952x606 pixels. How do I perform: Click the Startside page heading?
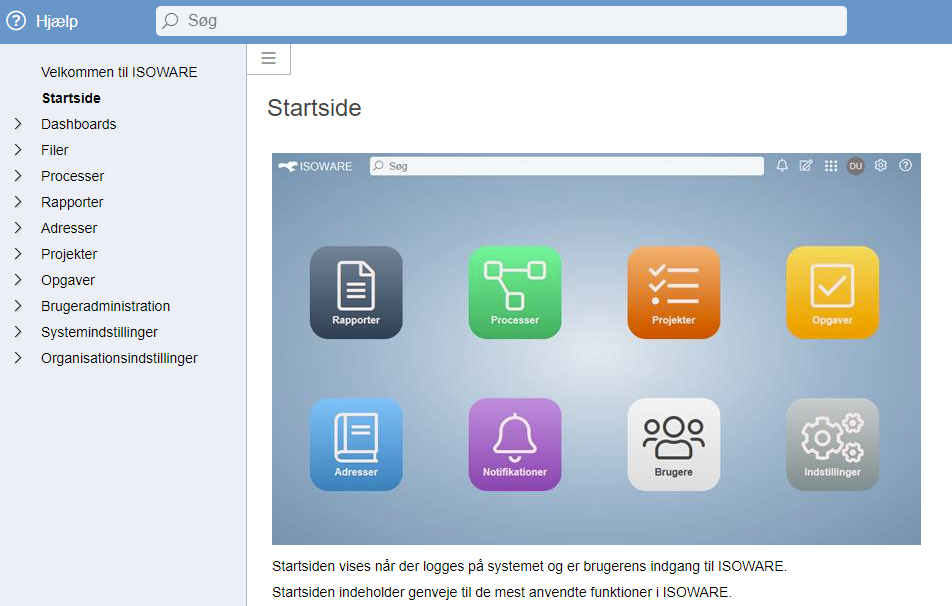pos(314,108)
